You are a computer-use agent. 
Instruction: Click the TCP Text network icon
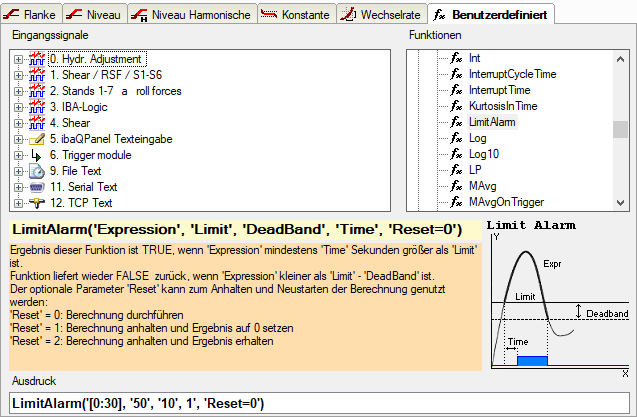point(36,203)
